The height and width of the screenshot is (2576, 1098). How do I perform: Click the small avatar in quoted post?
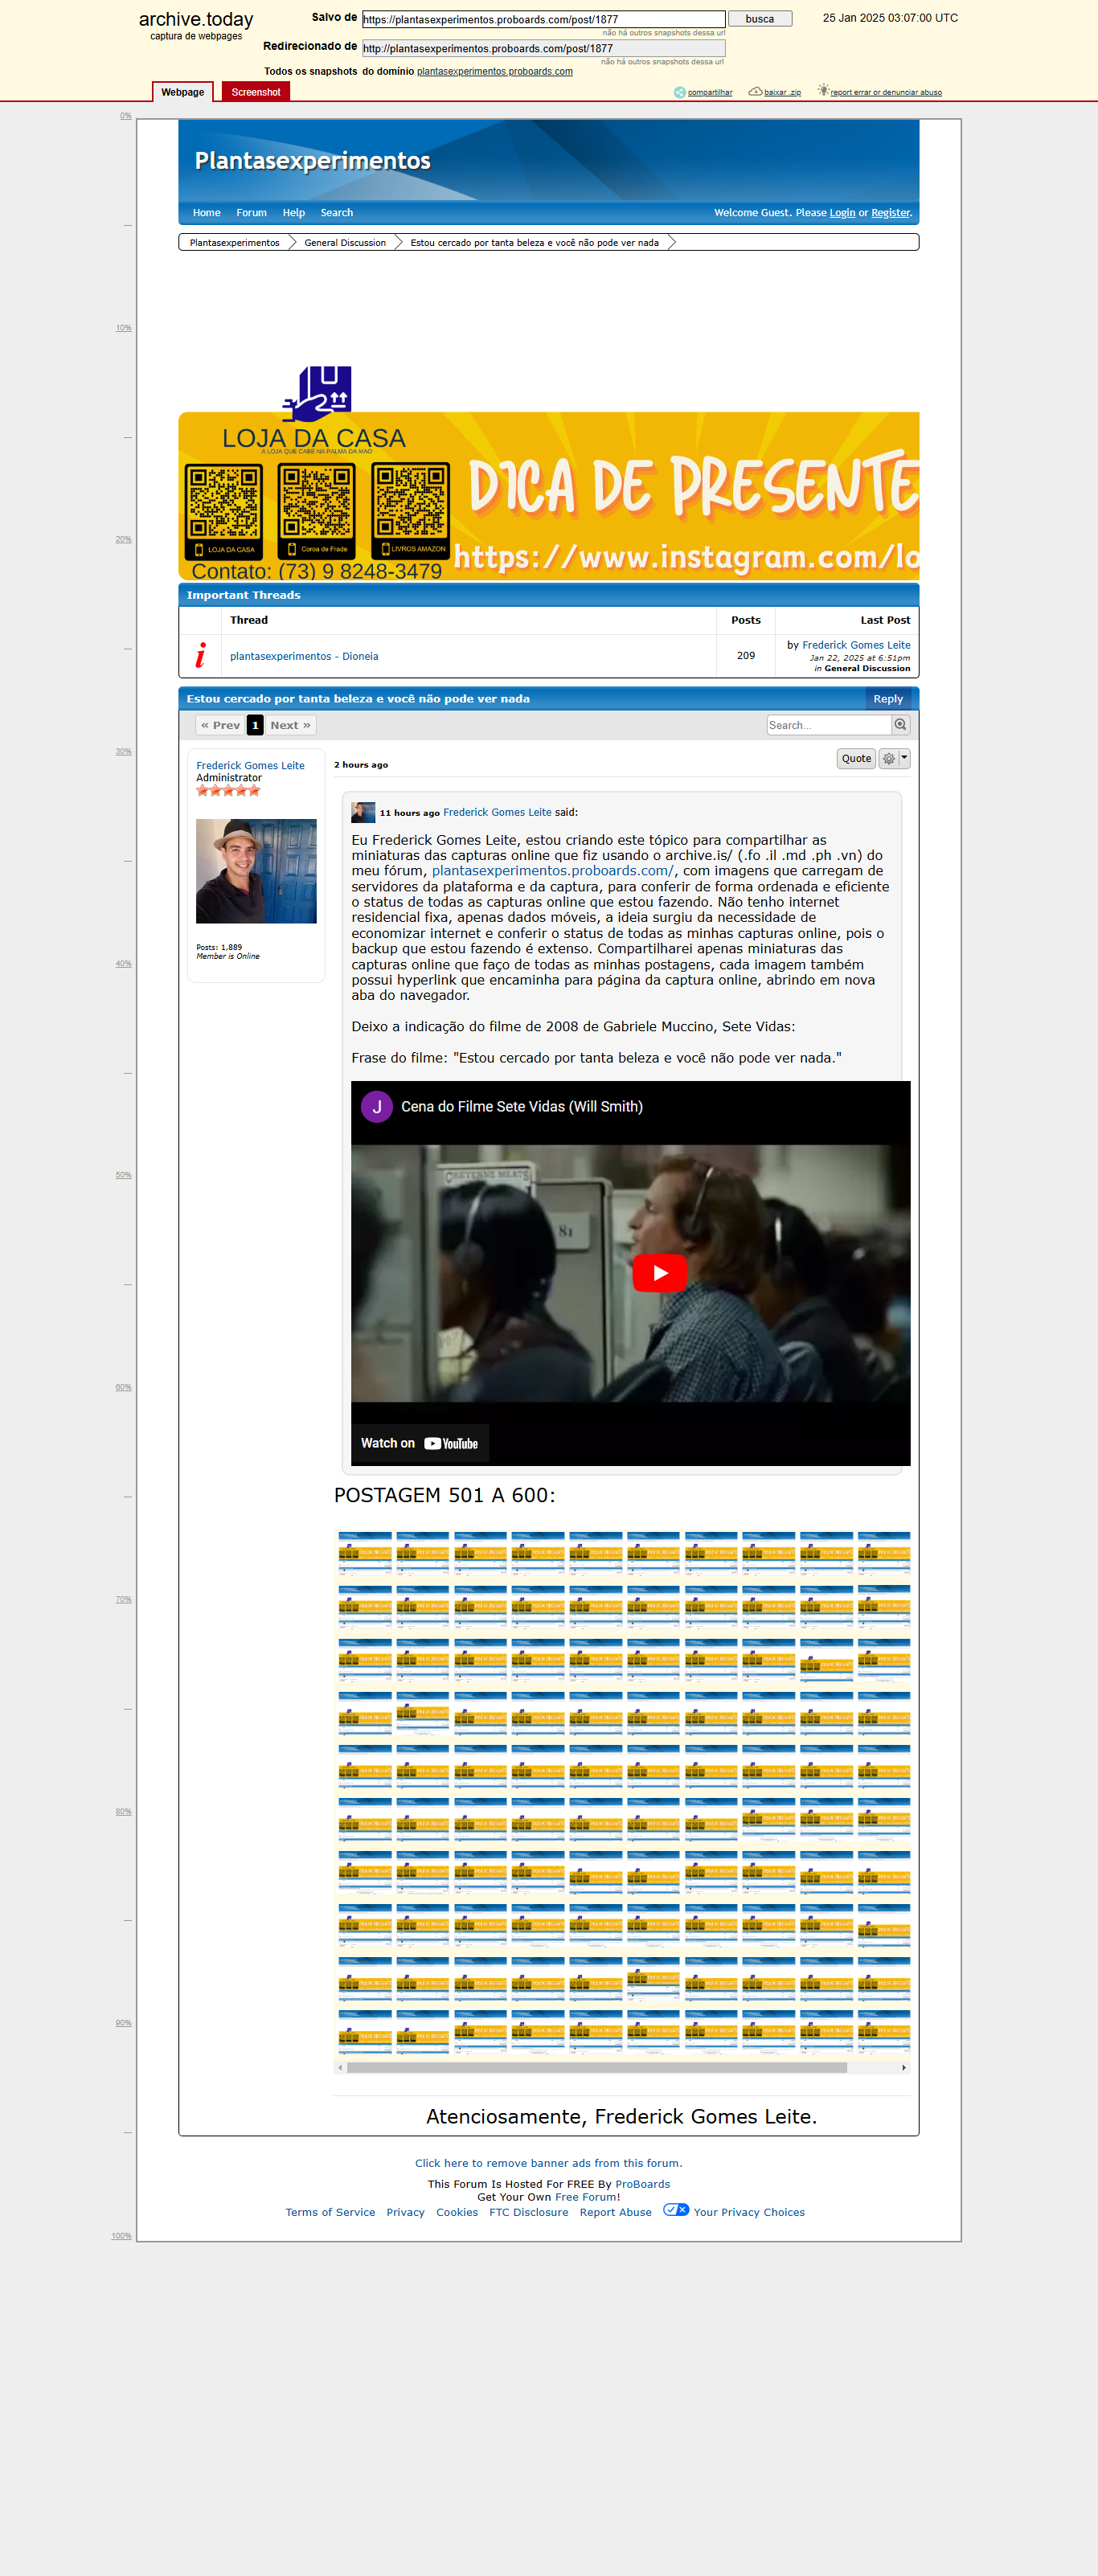point(363,812)
